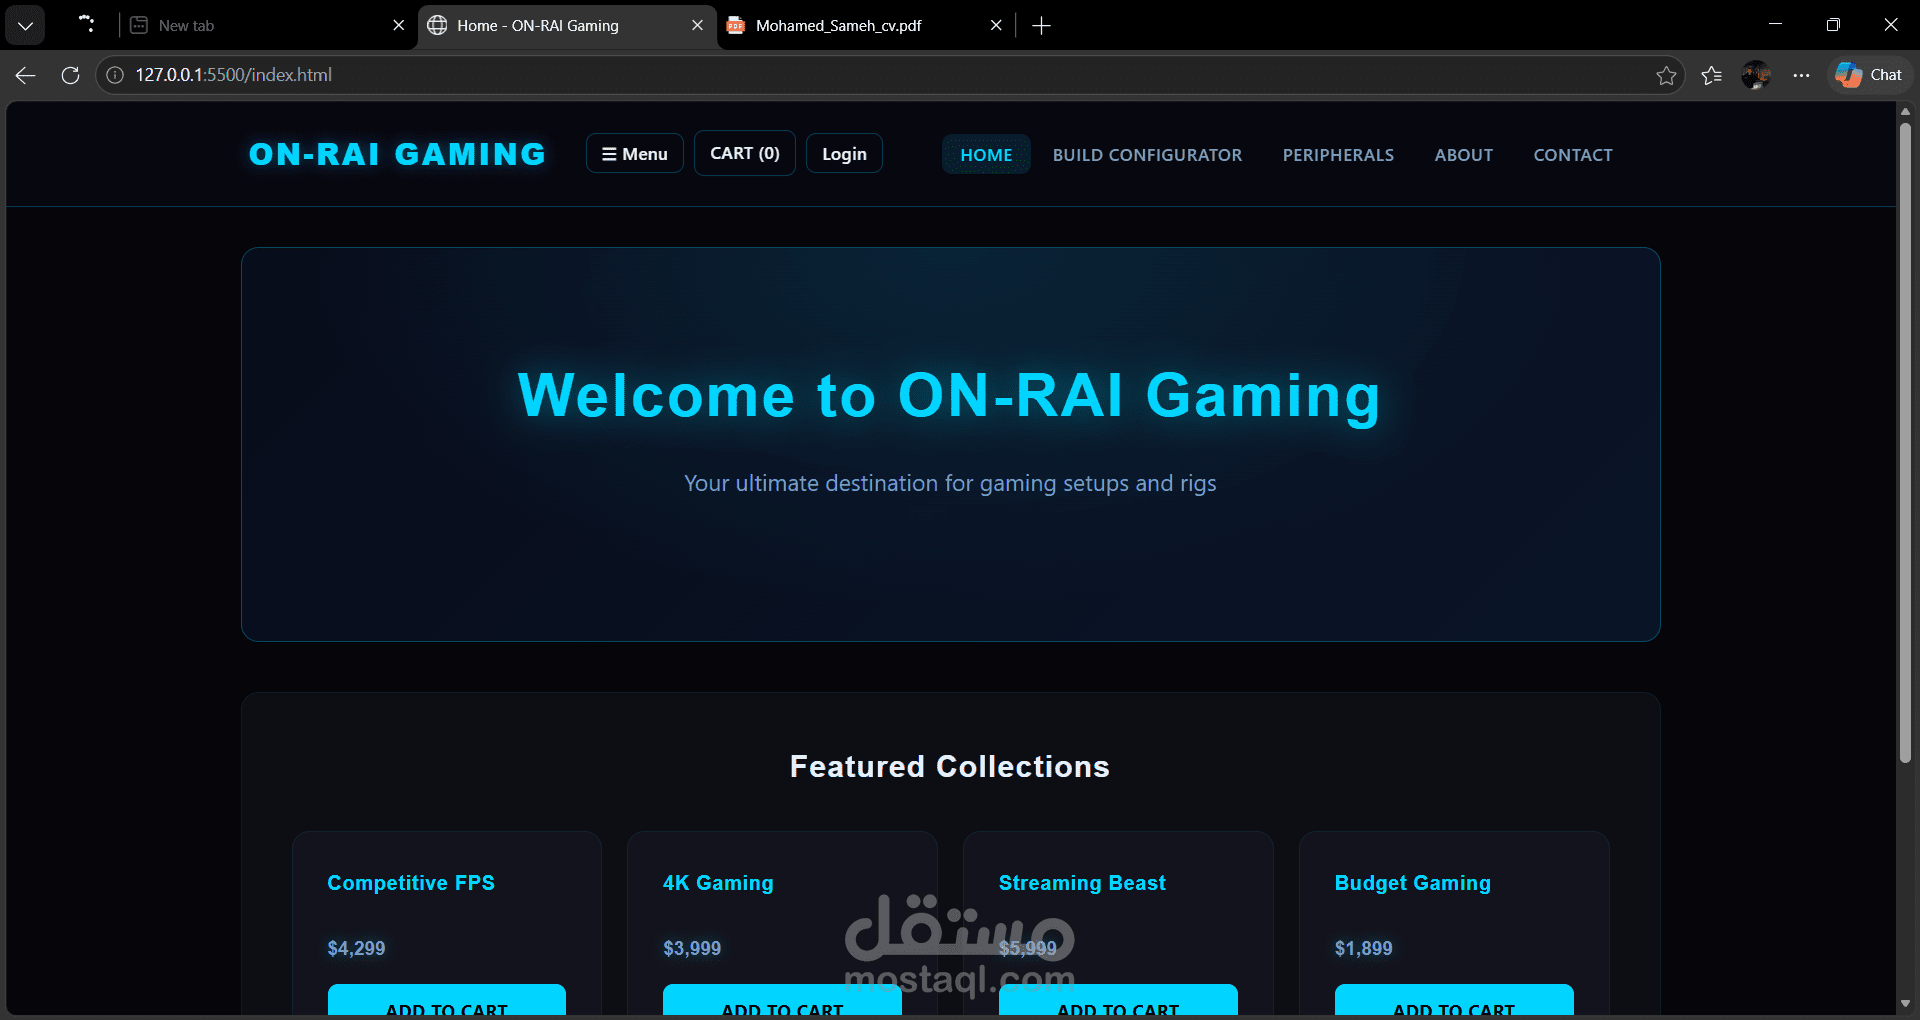Click the scrollbar up arrow
The image size is (1920, 1020).
tap(1905, 112)
